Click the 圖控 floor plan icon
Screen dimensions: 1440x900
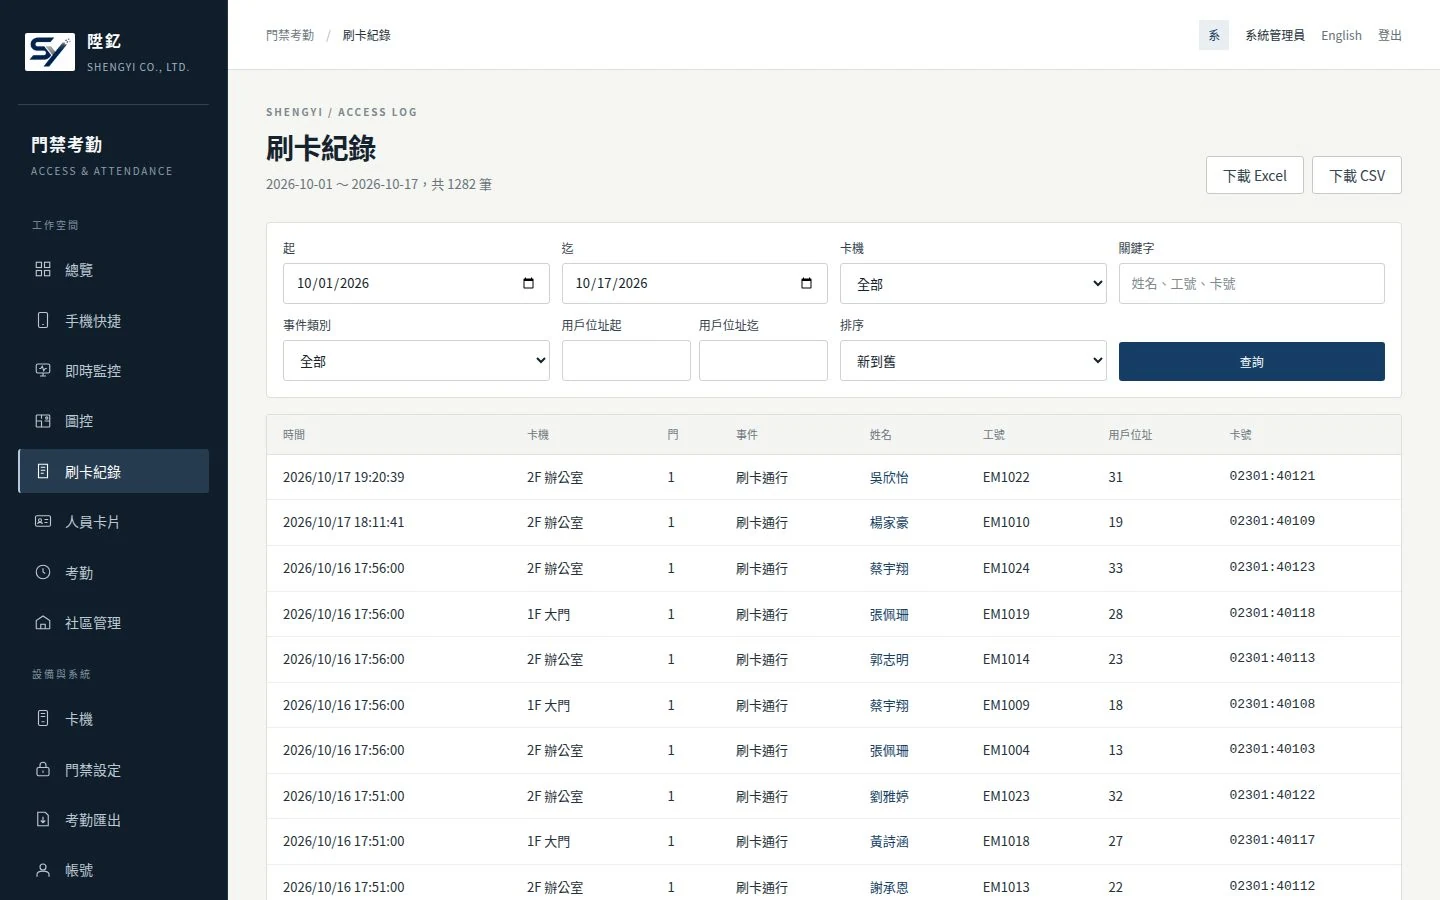43,421
